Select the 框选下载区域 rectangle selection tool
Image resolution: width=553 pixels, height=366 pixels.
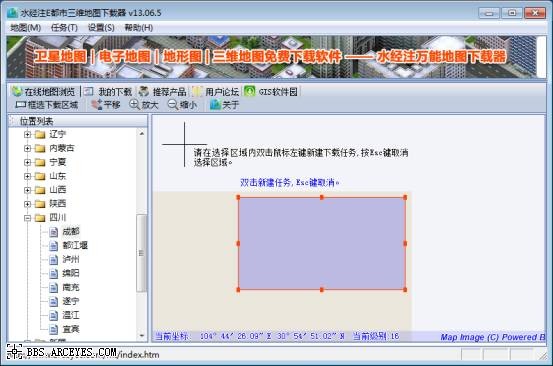(47, 105)
